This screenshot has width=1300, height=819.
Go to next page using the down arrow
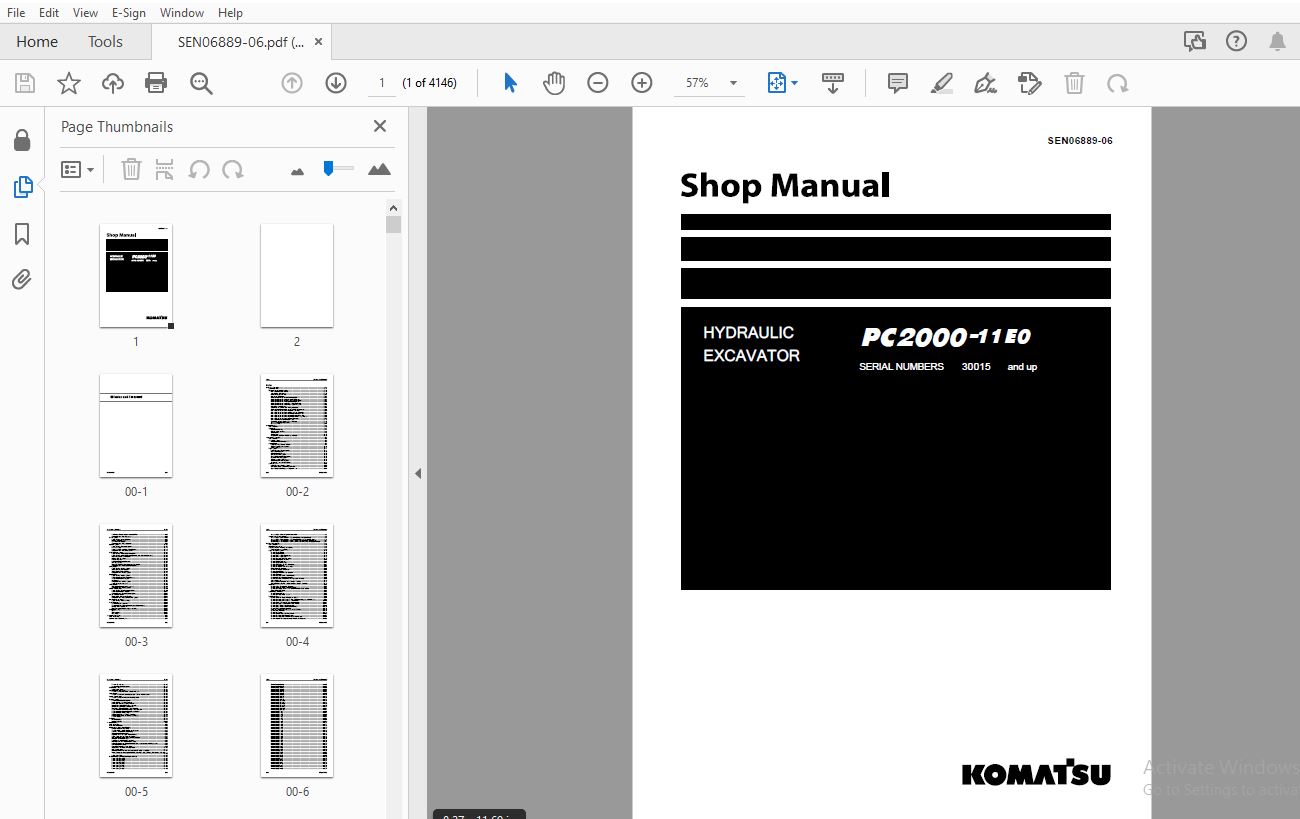click(x=336, y=83)
